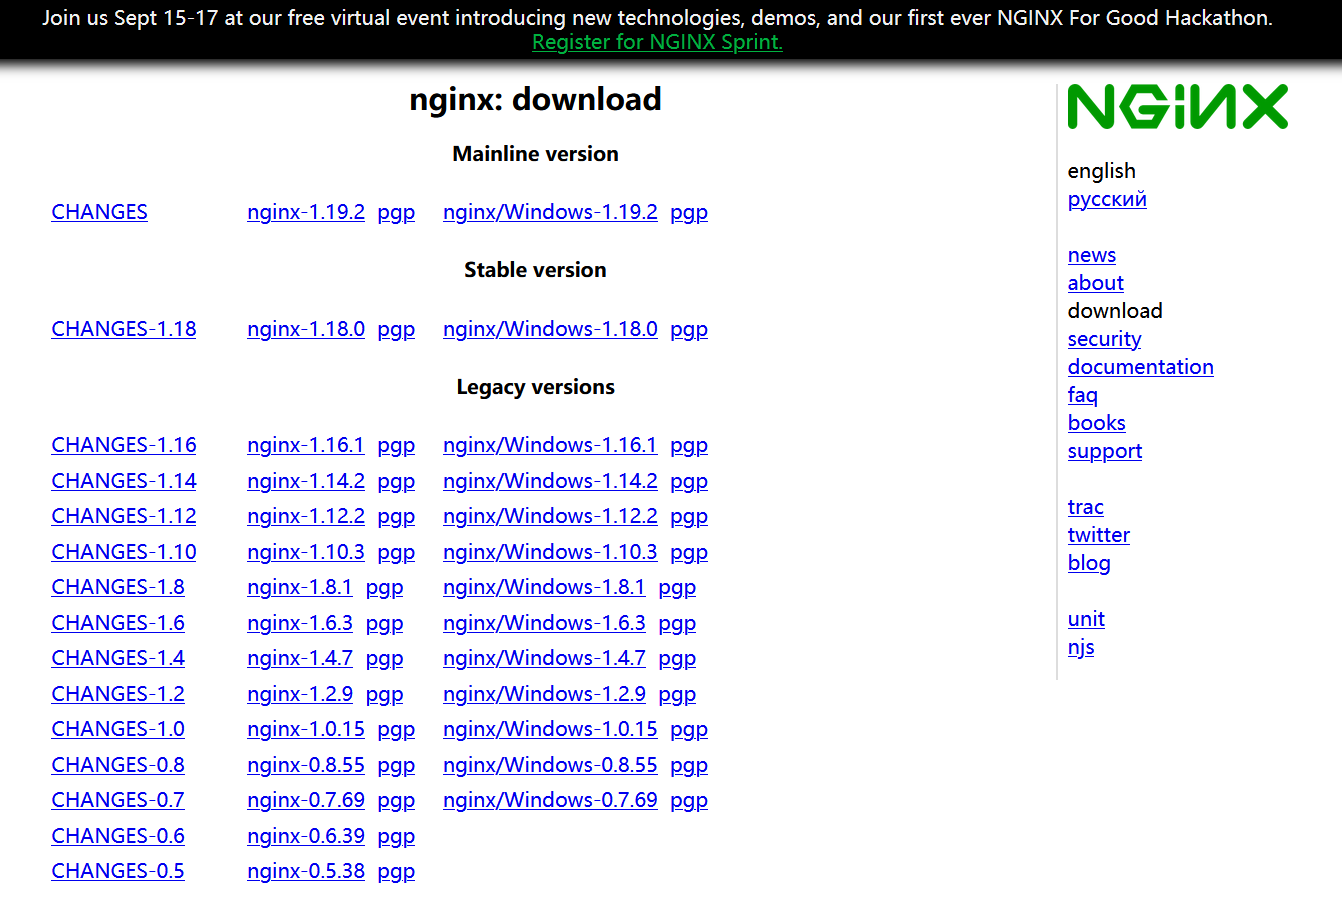
Task: Open CHANGES-1.10 link
Action: pyautogui.click(x=124, y=552)
